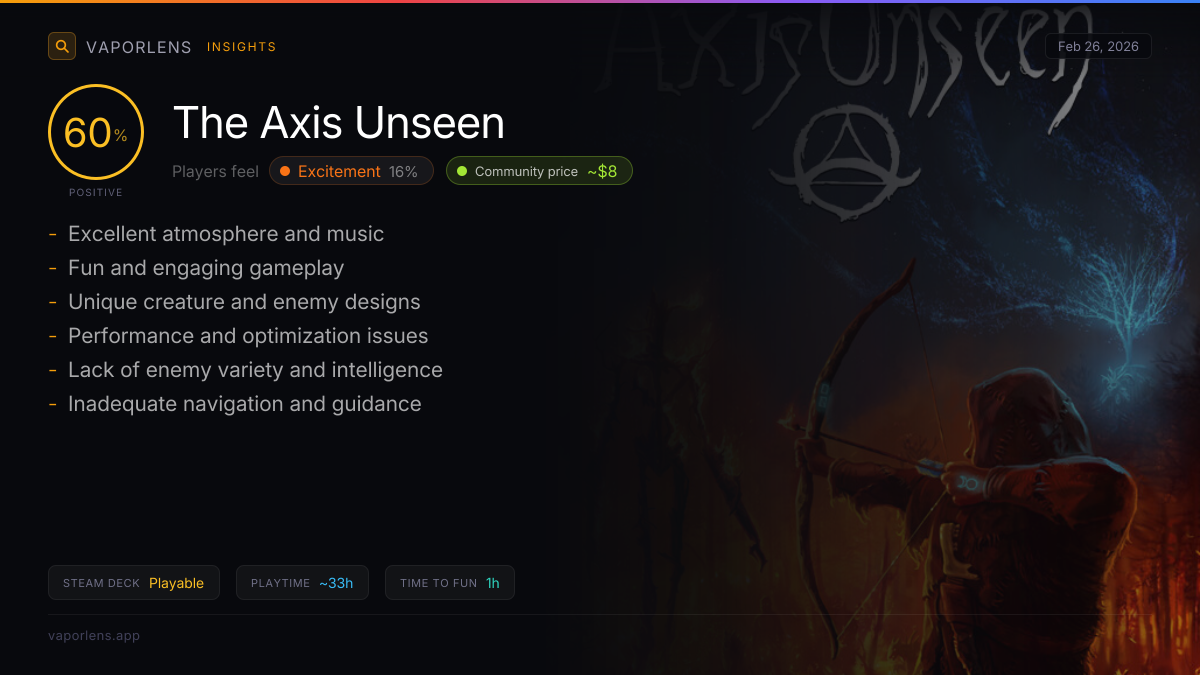Click the 60% positive score circle
Viewport: 1200px width, 675px height.
click(x=96, y=132)
